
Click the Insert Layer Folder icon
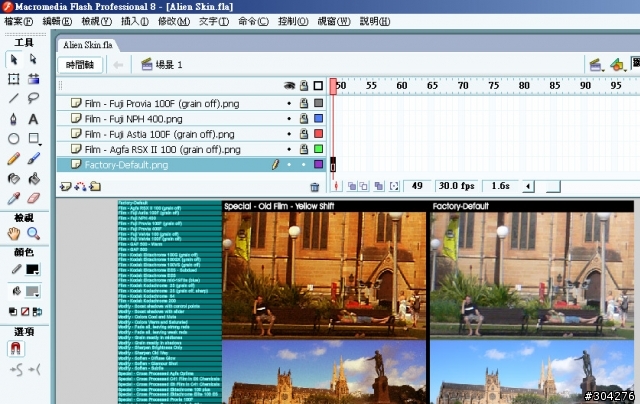point(95,187)
